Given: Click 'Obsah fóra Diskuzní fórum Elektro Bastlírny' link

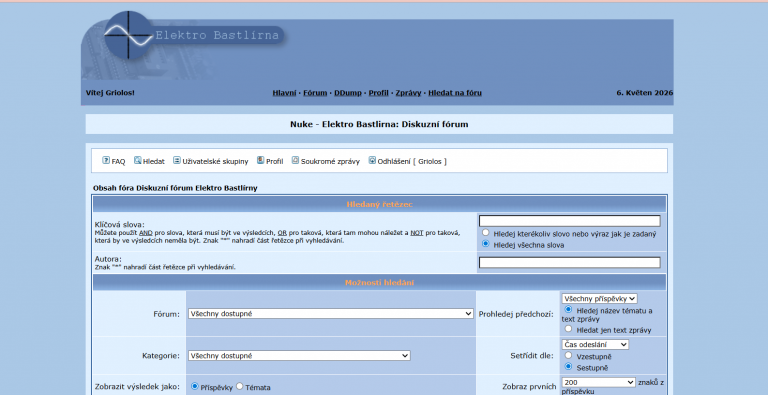Looking at the screenshot, I should 175,188.
